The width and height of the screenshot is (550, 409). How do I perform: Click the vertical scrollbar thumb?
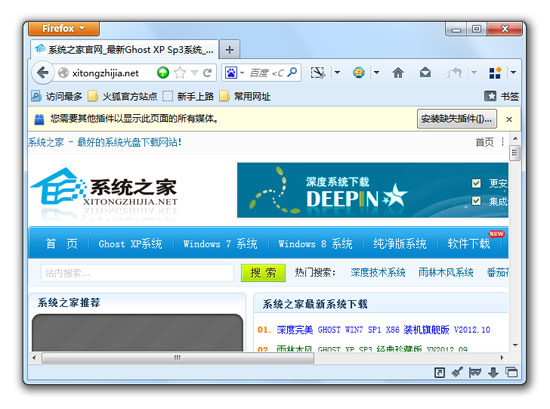pos(515,153)
